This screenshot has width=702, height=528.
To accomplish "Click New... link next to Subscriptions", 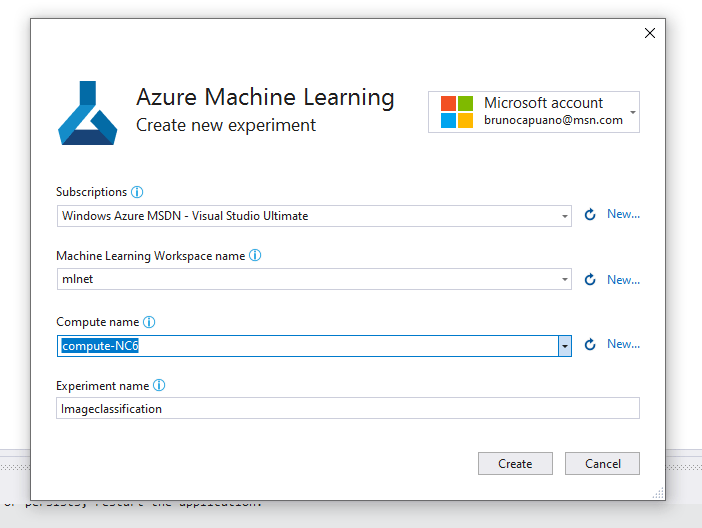I will (623, 214).
